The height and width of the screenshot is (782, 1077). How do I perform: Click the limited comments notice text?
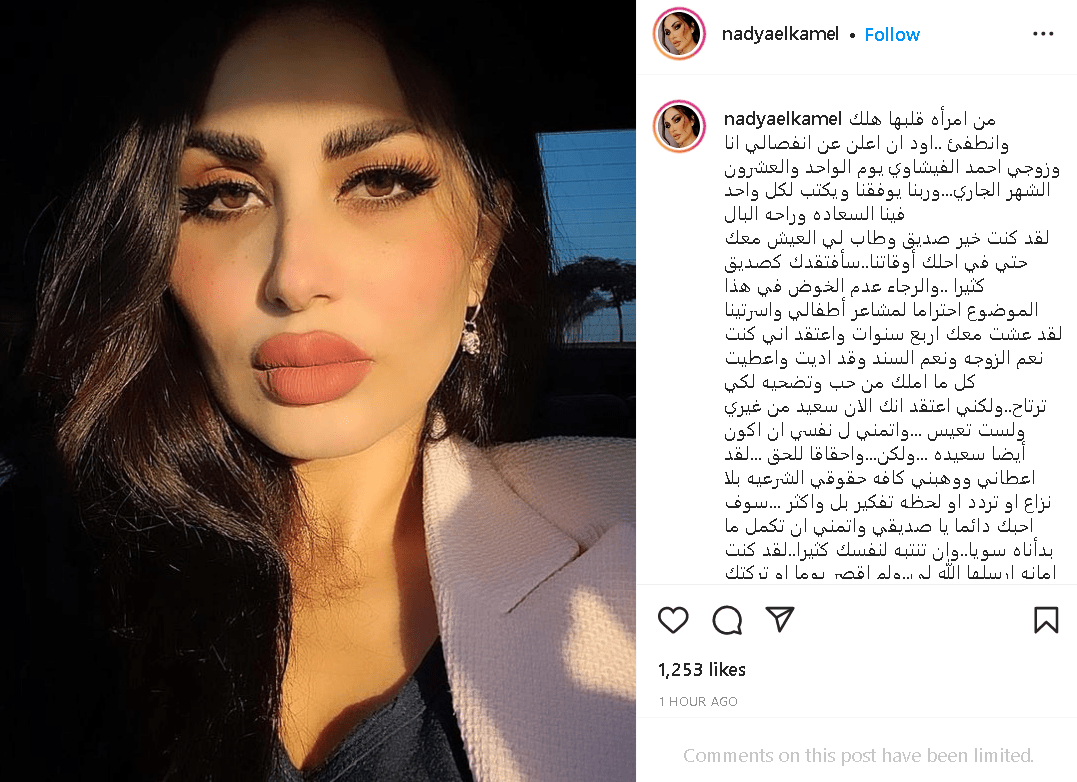tap(858, 755)
